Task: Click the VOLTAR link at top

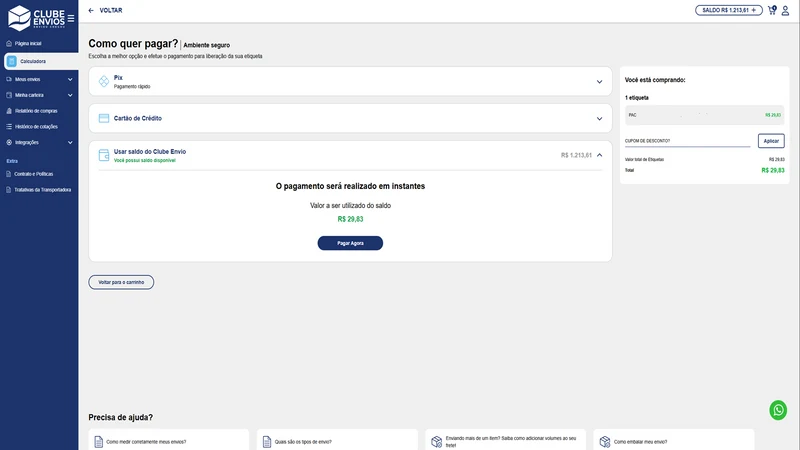Action: pos(111,10)
